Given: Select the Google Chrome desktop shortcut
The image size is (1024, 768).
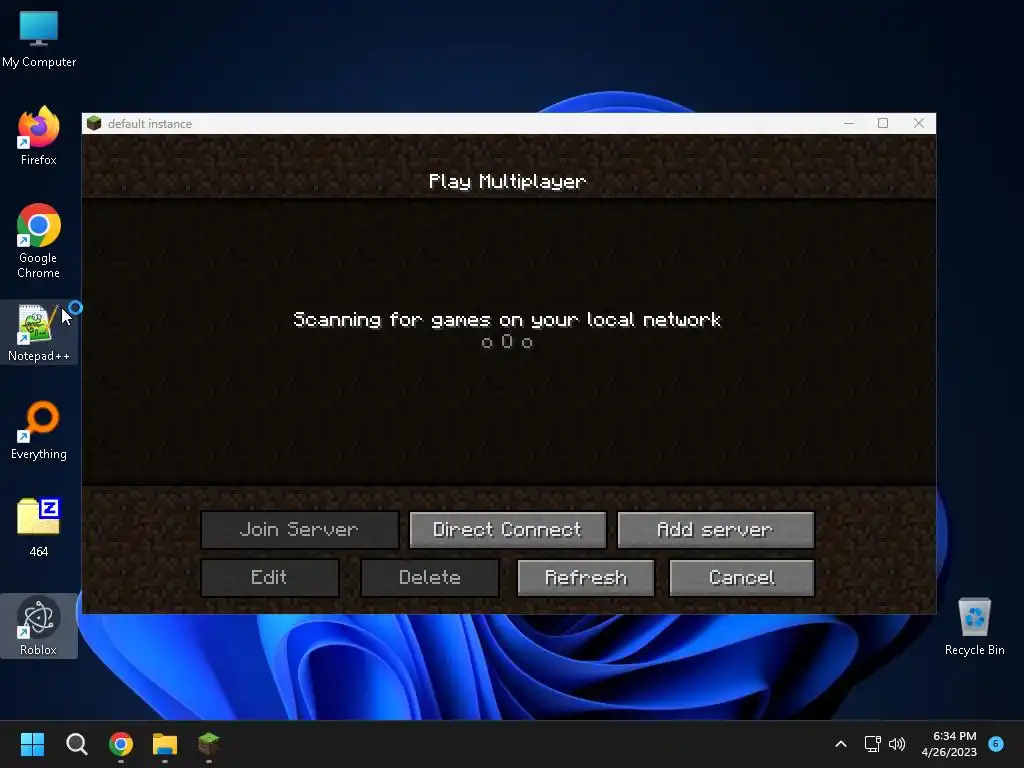Looking at the screenshot, I should coord(39,242).
